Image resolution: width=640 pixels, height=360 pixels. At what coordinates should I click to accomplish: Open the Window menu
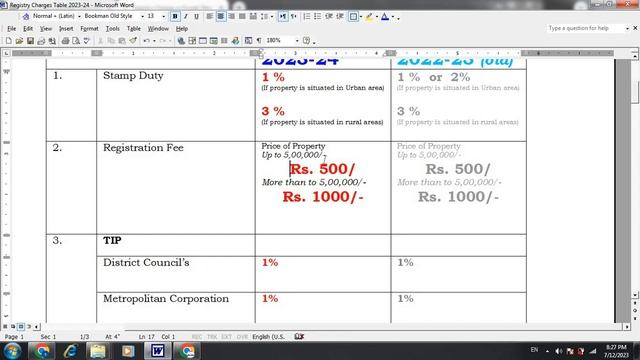[158, 29]
